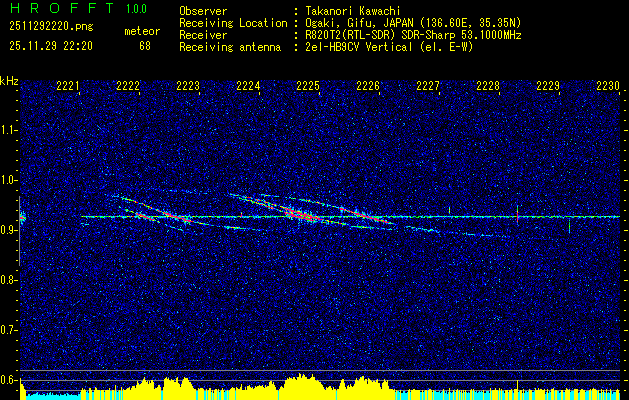Select the location text Ogaki, Gifu, JAPAN

click(357, 24)
